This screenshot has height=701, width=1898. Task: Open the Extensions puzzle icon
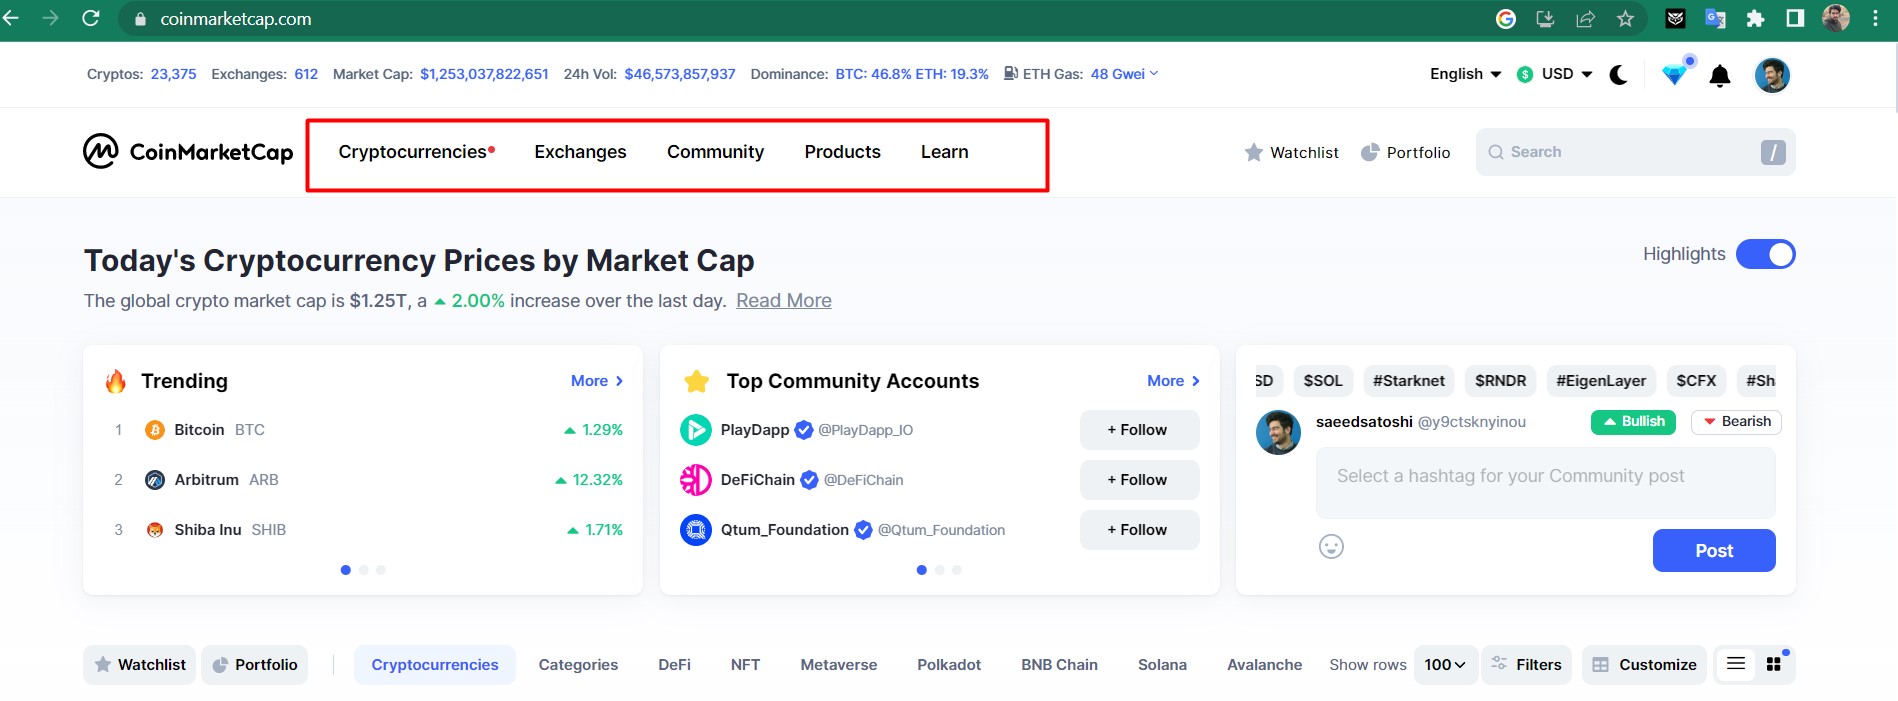point(1755,18)
